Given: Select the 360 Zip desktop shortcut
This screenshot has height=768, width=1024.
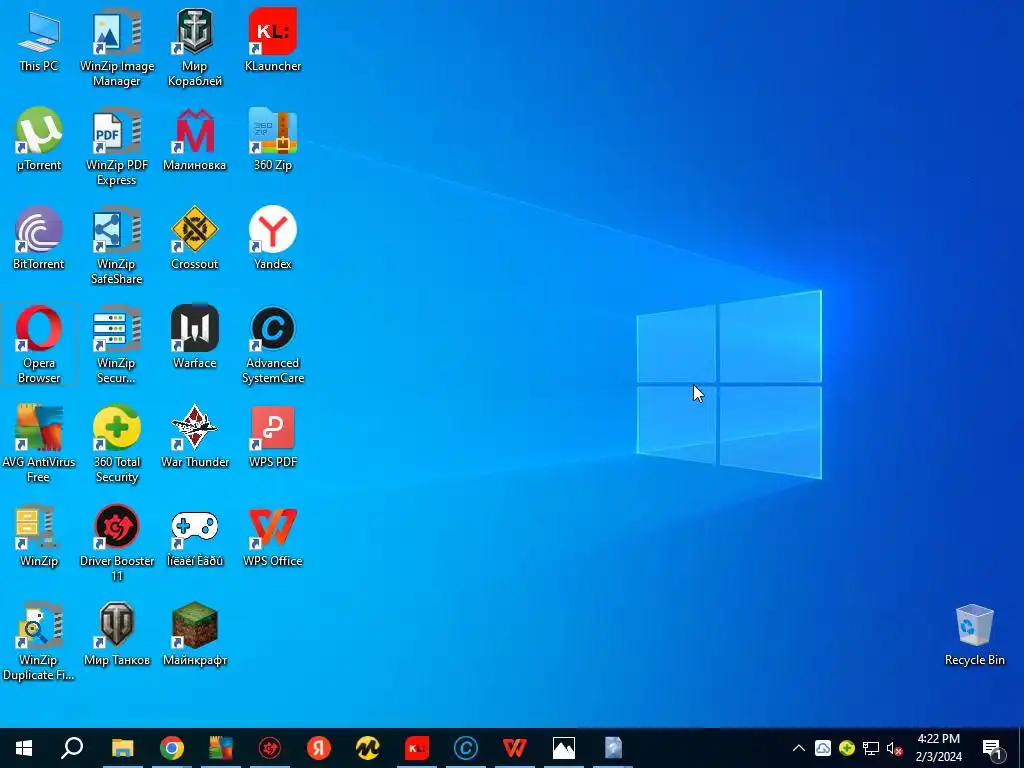Looking at the screenshot, I should pos(273,140).
